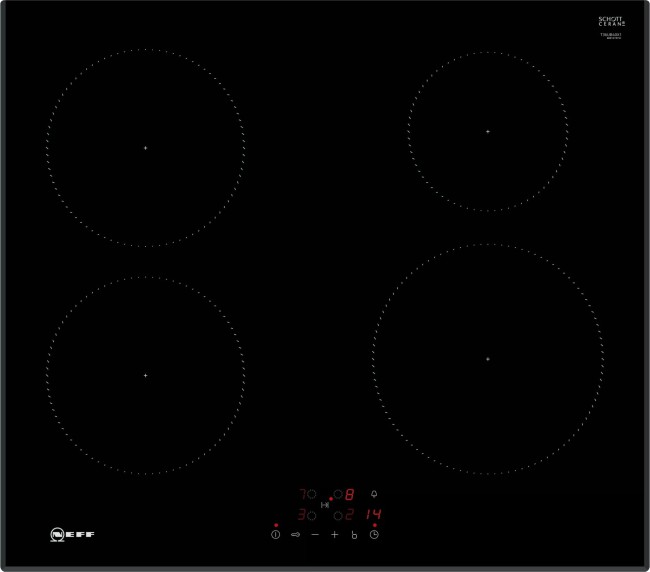Image resolution: width=650 pixels, height=572 pixels.
Task: Select the front-right zone circle beside 2
Action: pos(338,515)
